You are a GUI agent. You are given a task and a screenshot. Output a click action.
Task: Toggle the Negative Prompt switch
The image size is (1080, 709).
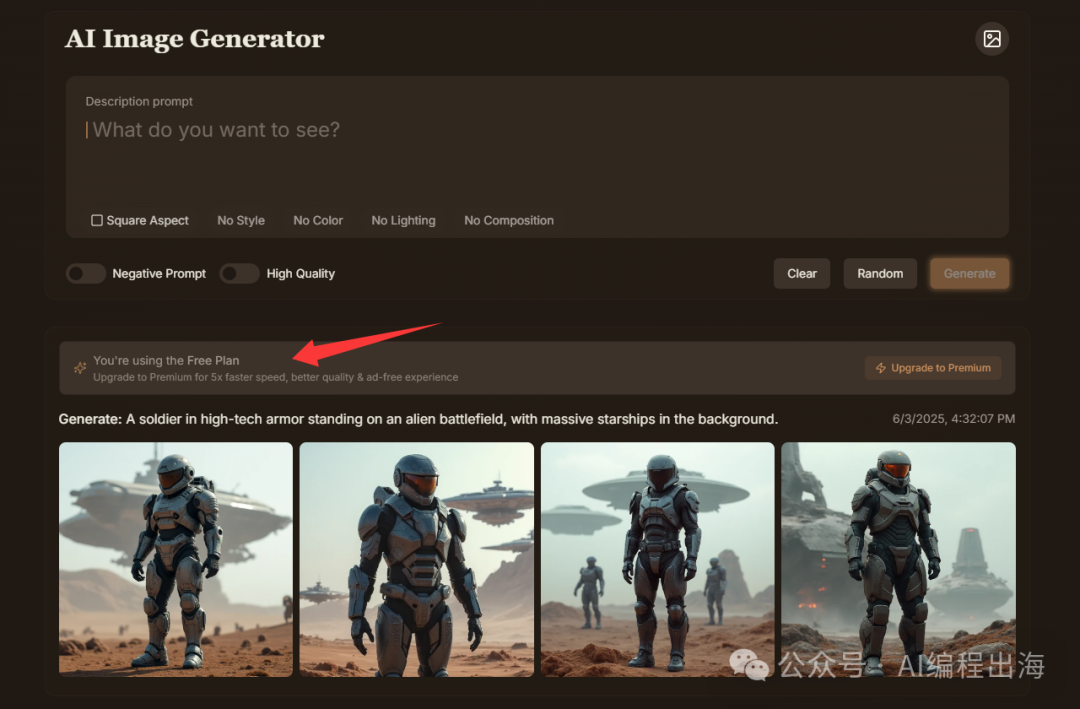pyautogui.click(x=86, y=273)
